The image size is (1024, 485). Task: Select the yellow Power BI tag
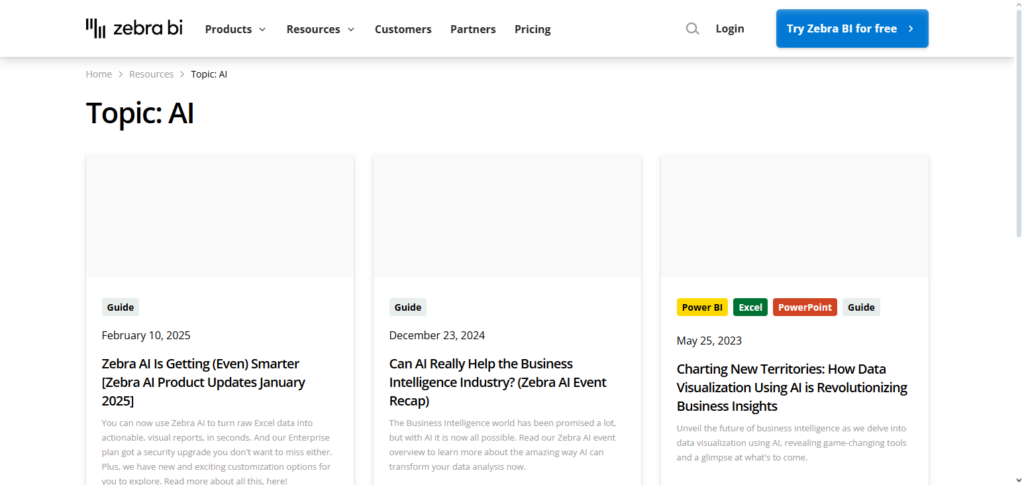pos(702,307)
